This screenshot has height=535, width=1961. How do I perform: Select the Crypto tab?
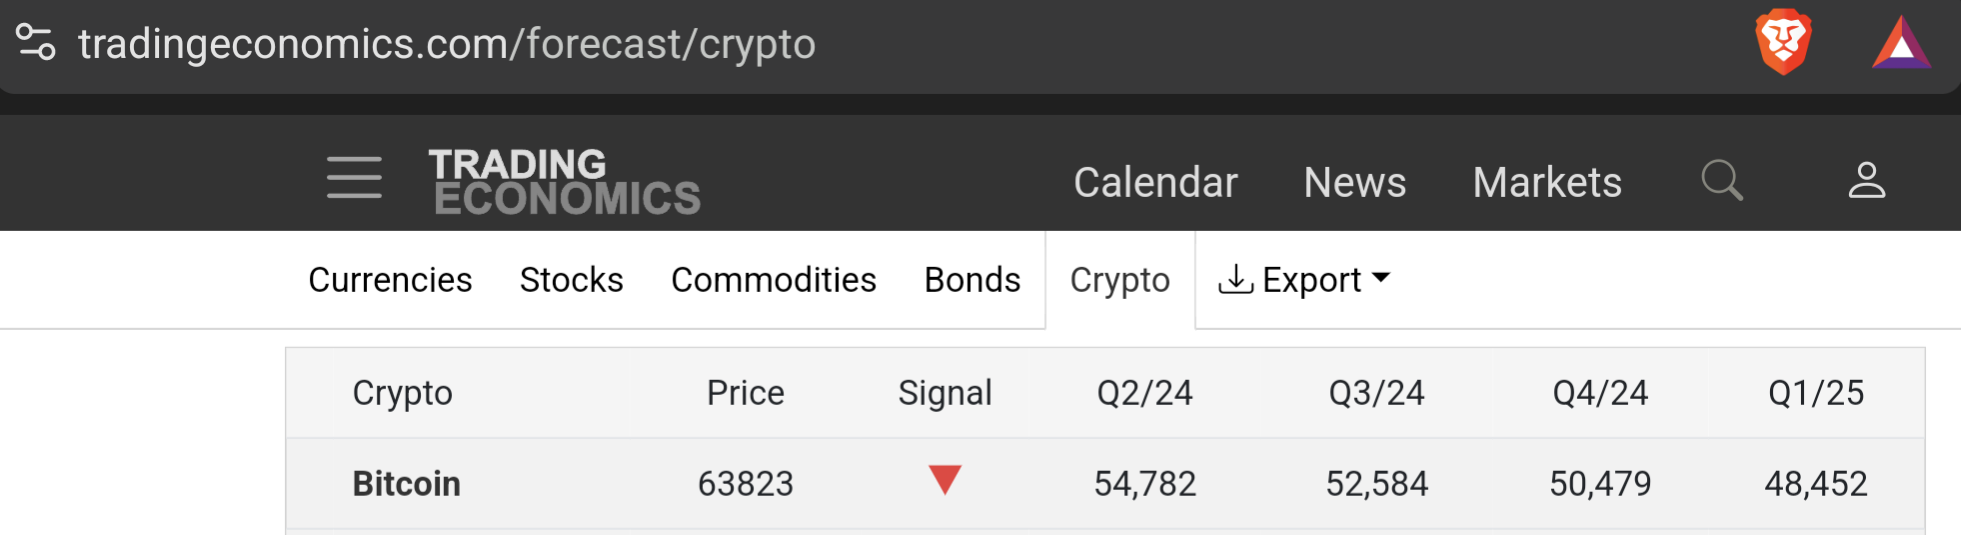tap(1120, 280)
